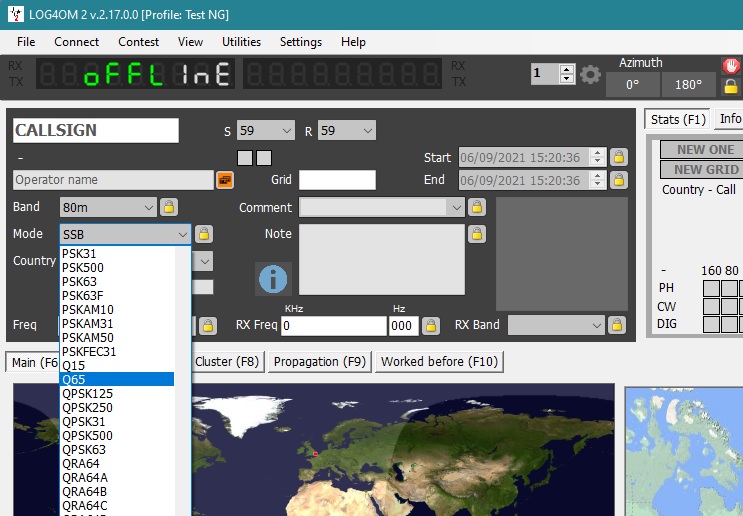Image resolution: width=743 pixels, height=516 pixels.
Task: Toggle the lock icon next to Band
Action: click(169, 207)
